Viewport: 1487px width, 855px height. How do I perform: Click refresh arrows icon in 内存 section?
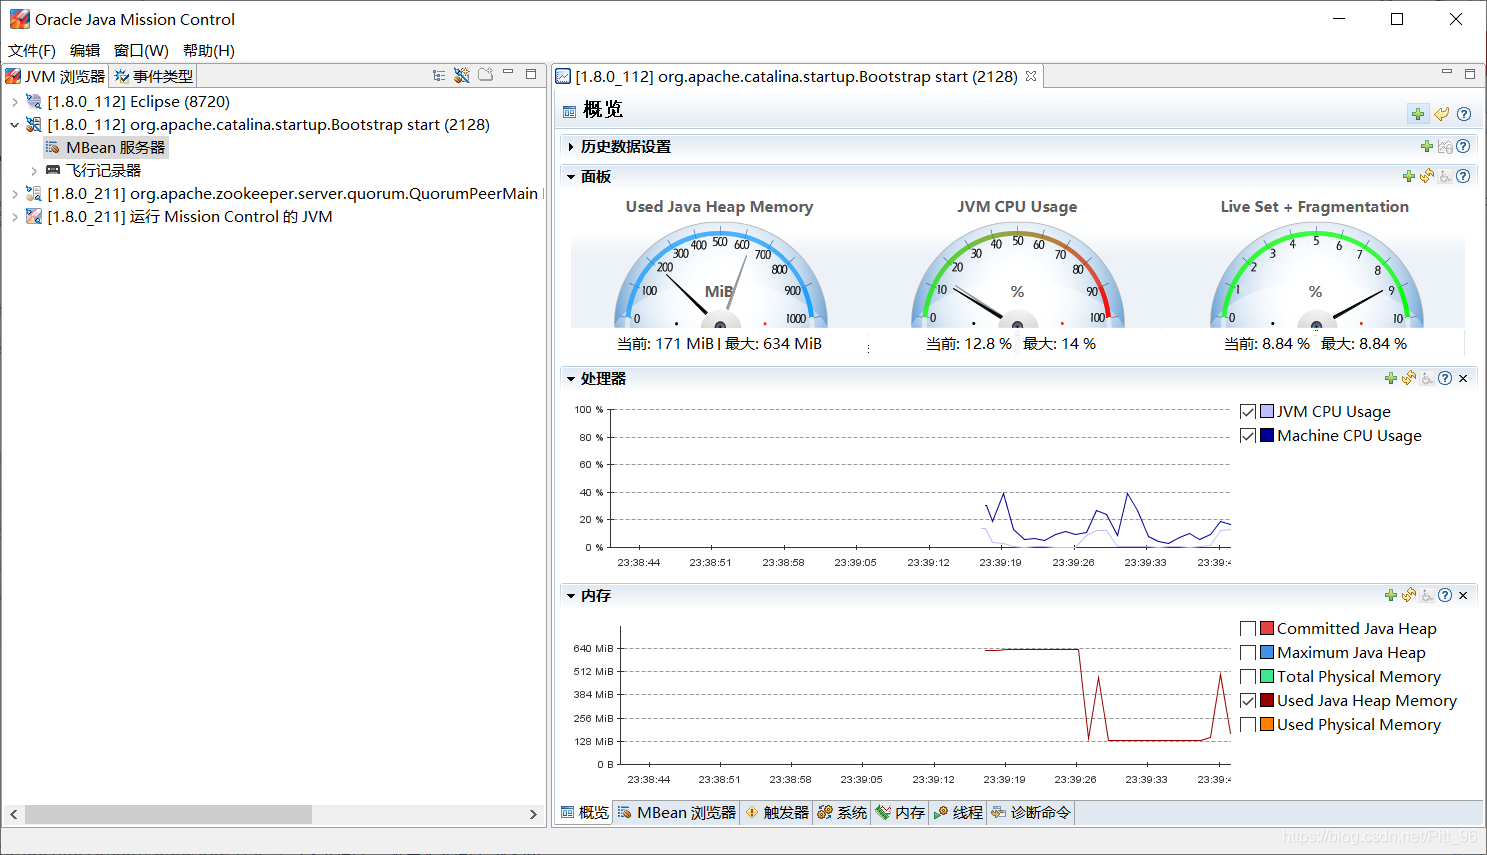pyautogui.click(x=1409, y=595)
